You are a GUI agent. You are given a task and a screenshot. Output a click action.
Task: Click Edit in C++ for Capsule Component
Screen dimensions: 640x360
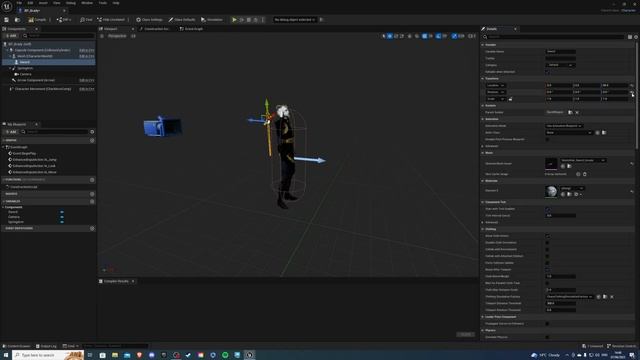[87, 50]
